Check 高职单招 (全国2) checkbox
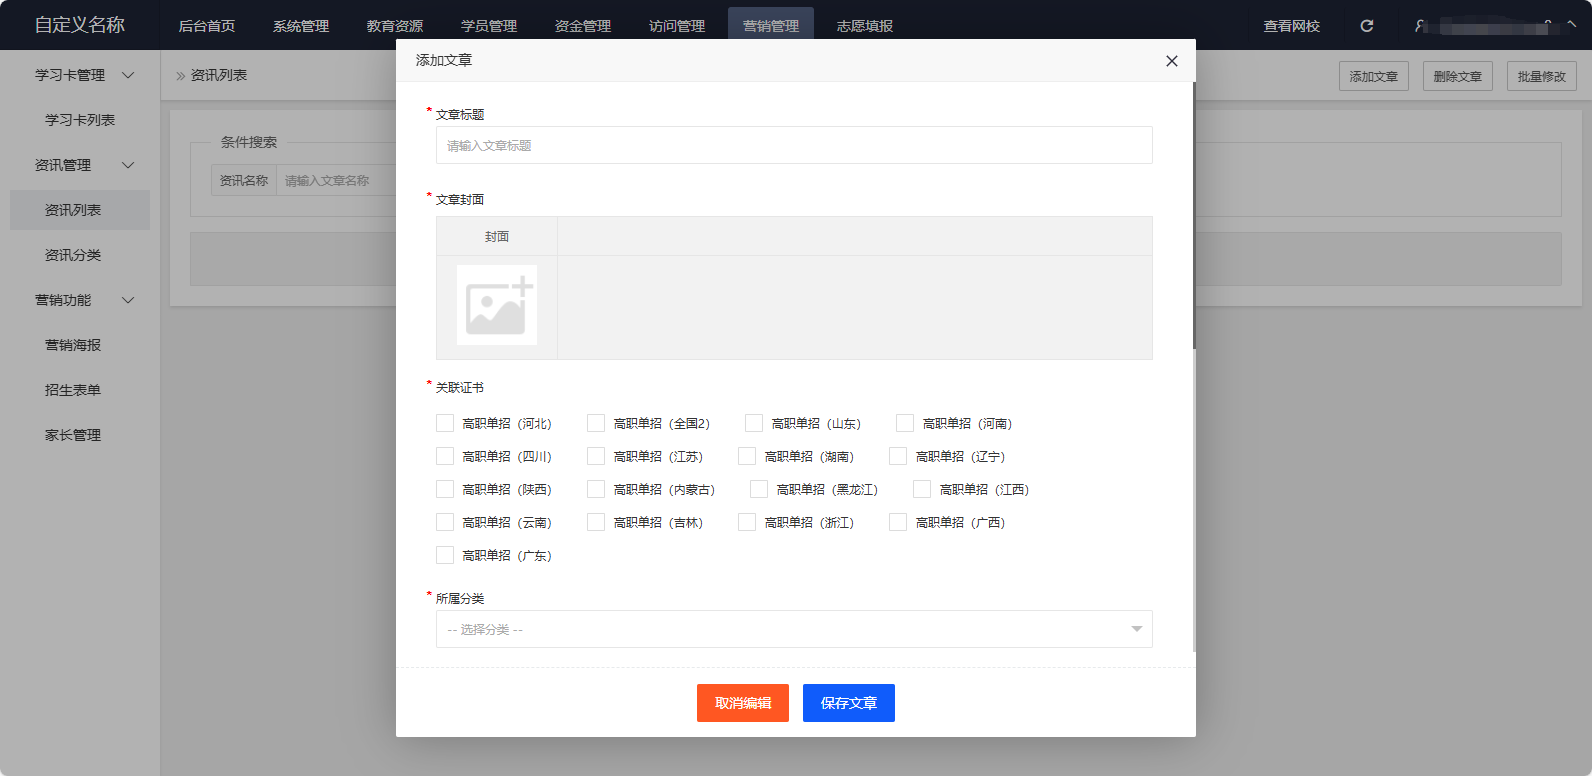This screenshot has height=776, width=1592. [x=596, y=423]
